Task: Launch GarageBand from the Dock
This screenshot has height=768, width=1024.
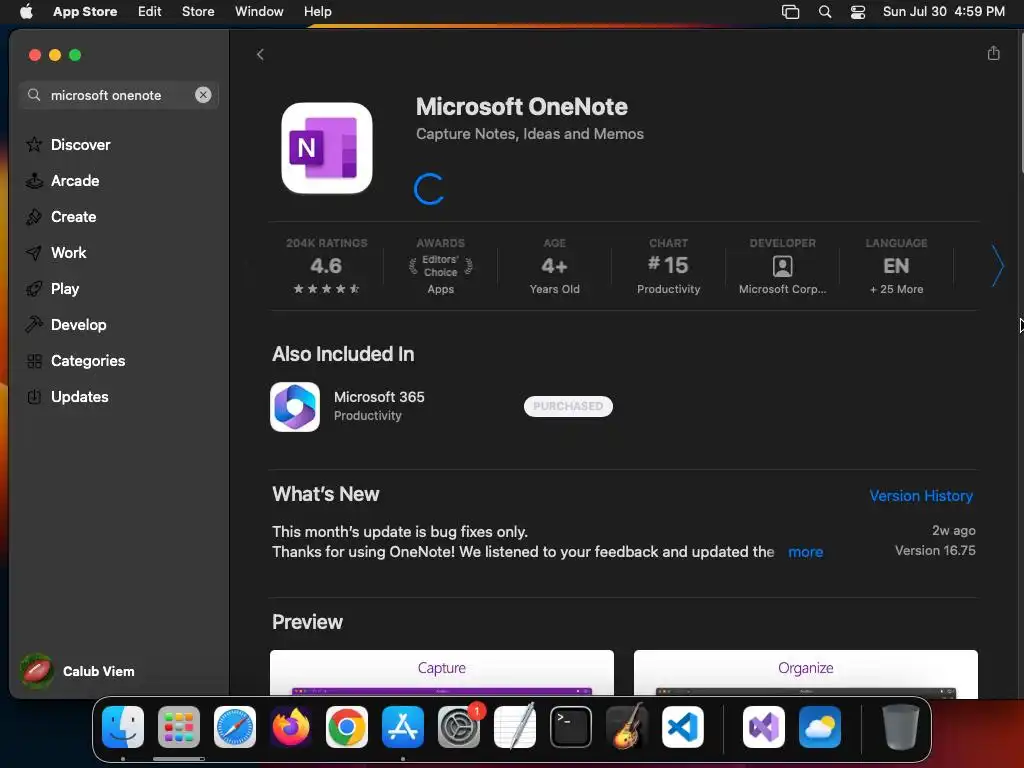Action: [627, 727]
